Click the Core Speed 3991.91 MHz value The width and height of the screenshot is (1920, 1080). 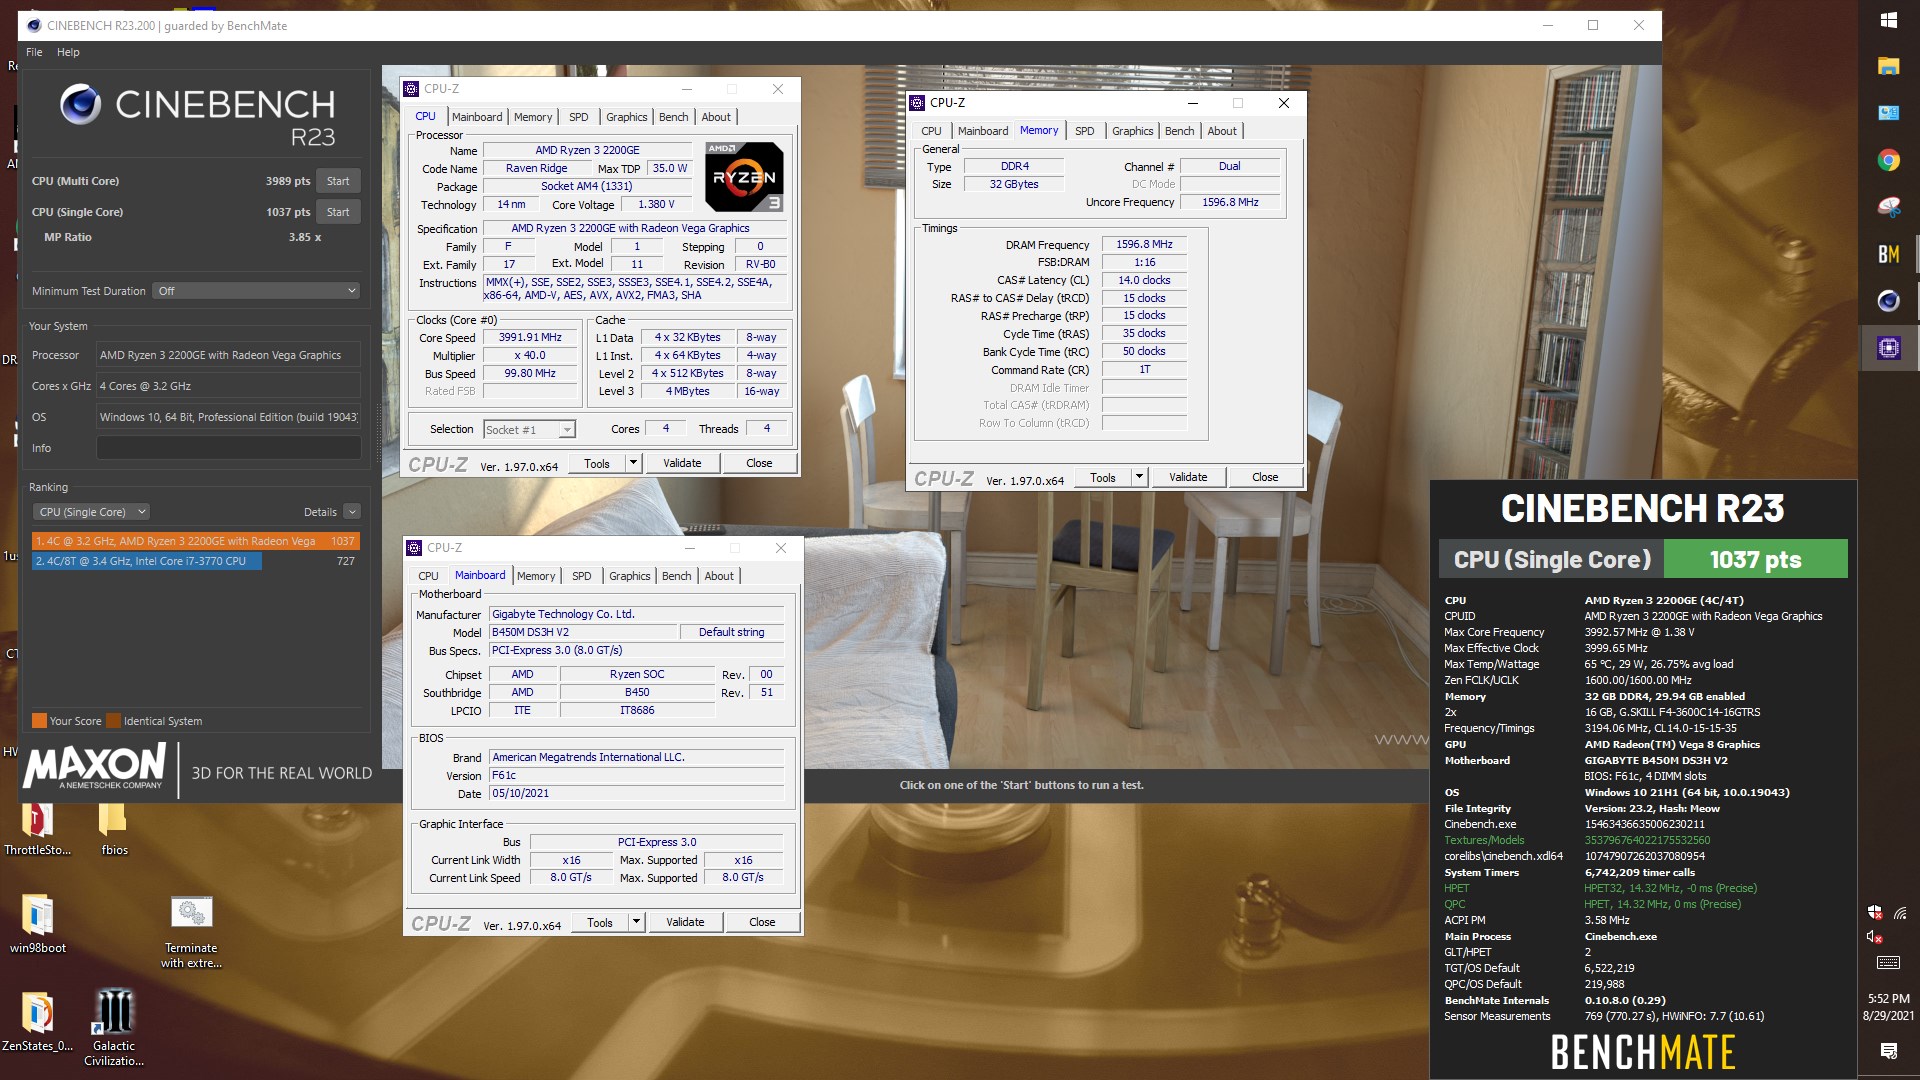[x=530, y=338]
